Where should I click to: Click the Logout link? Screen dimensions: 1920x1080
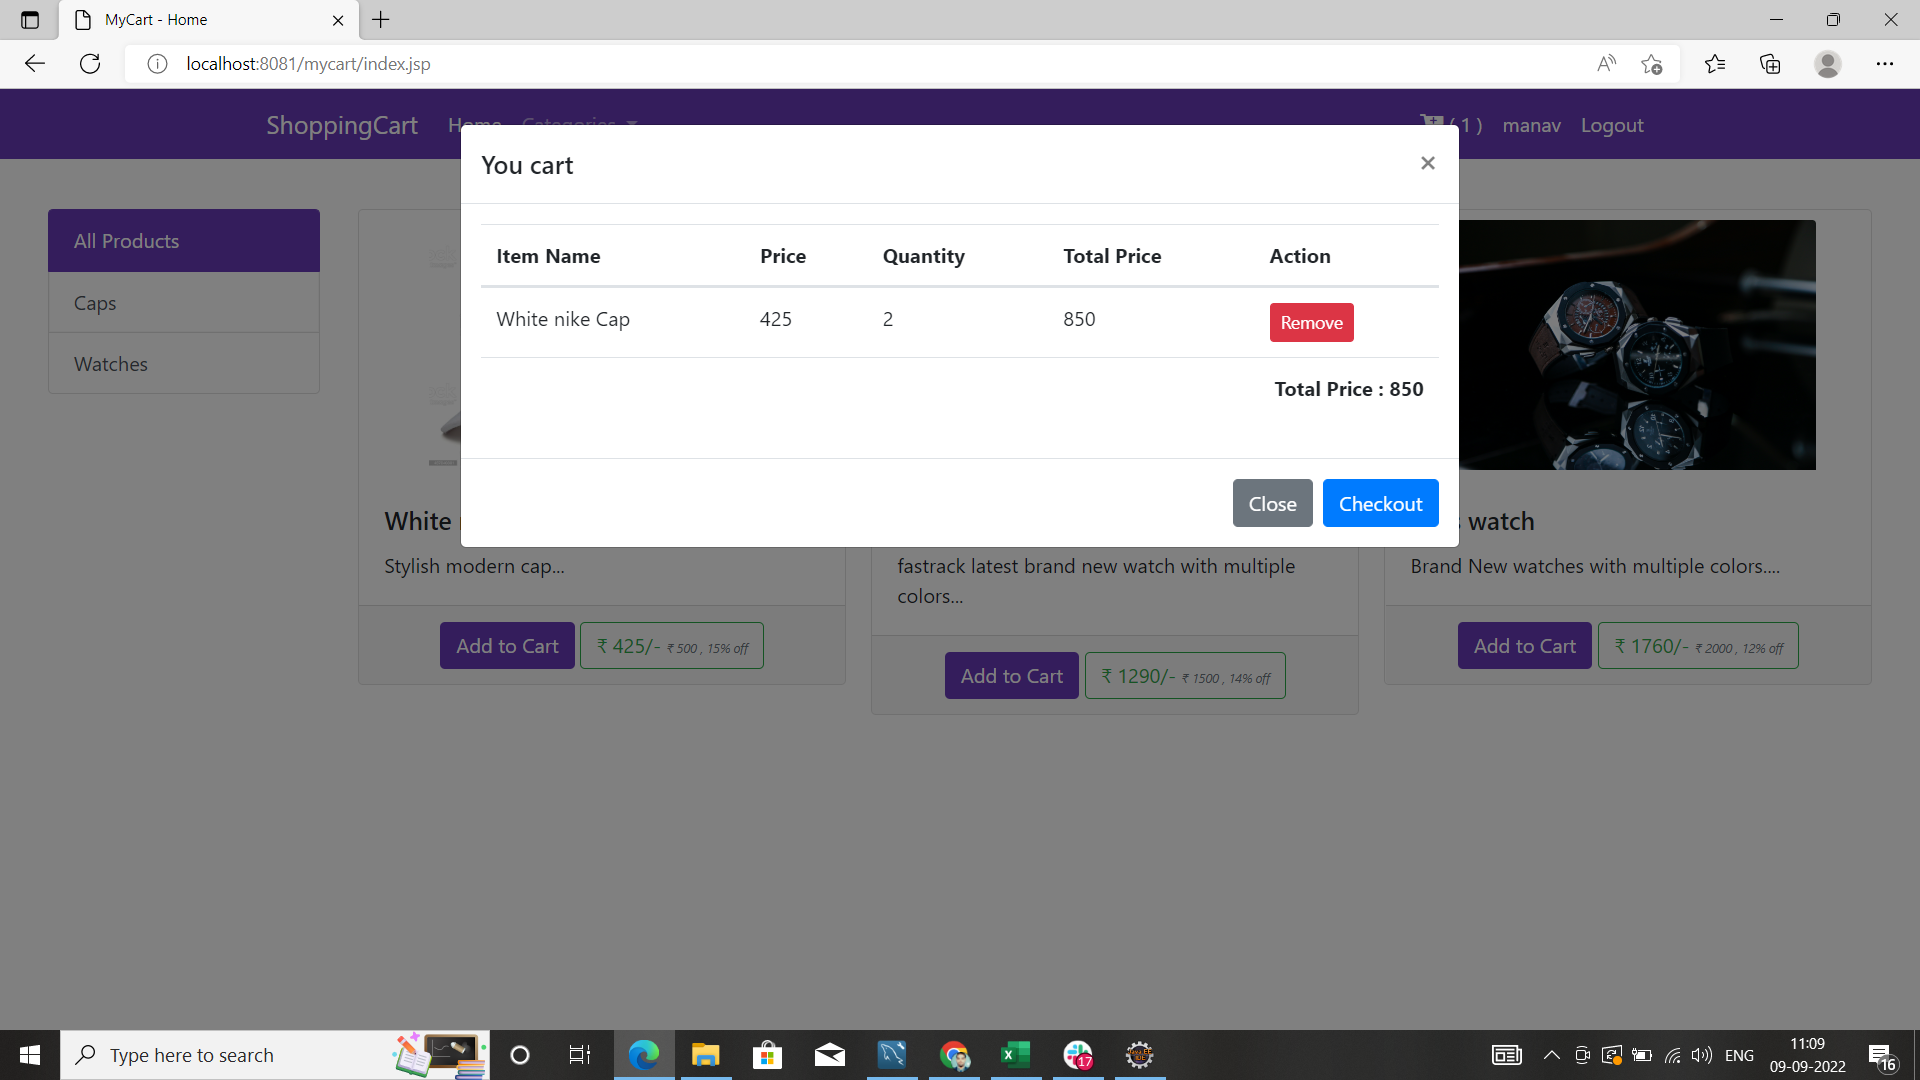click(x=1612, y=125)
